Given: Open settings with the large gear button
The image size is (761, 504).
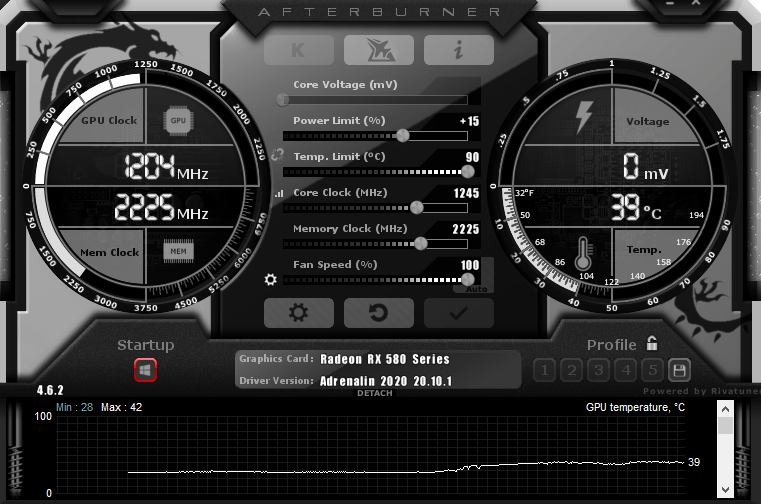Looking at the screenshot, I should tap(298, 313).
